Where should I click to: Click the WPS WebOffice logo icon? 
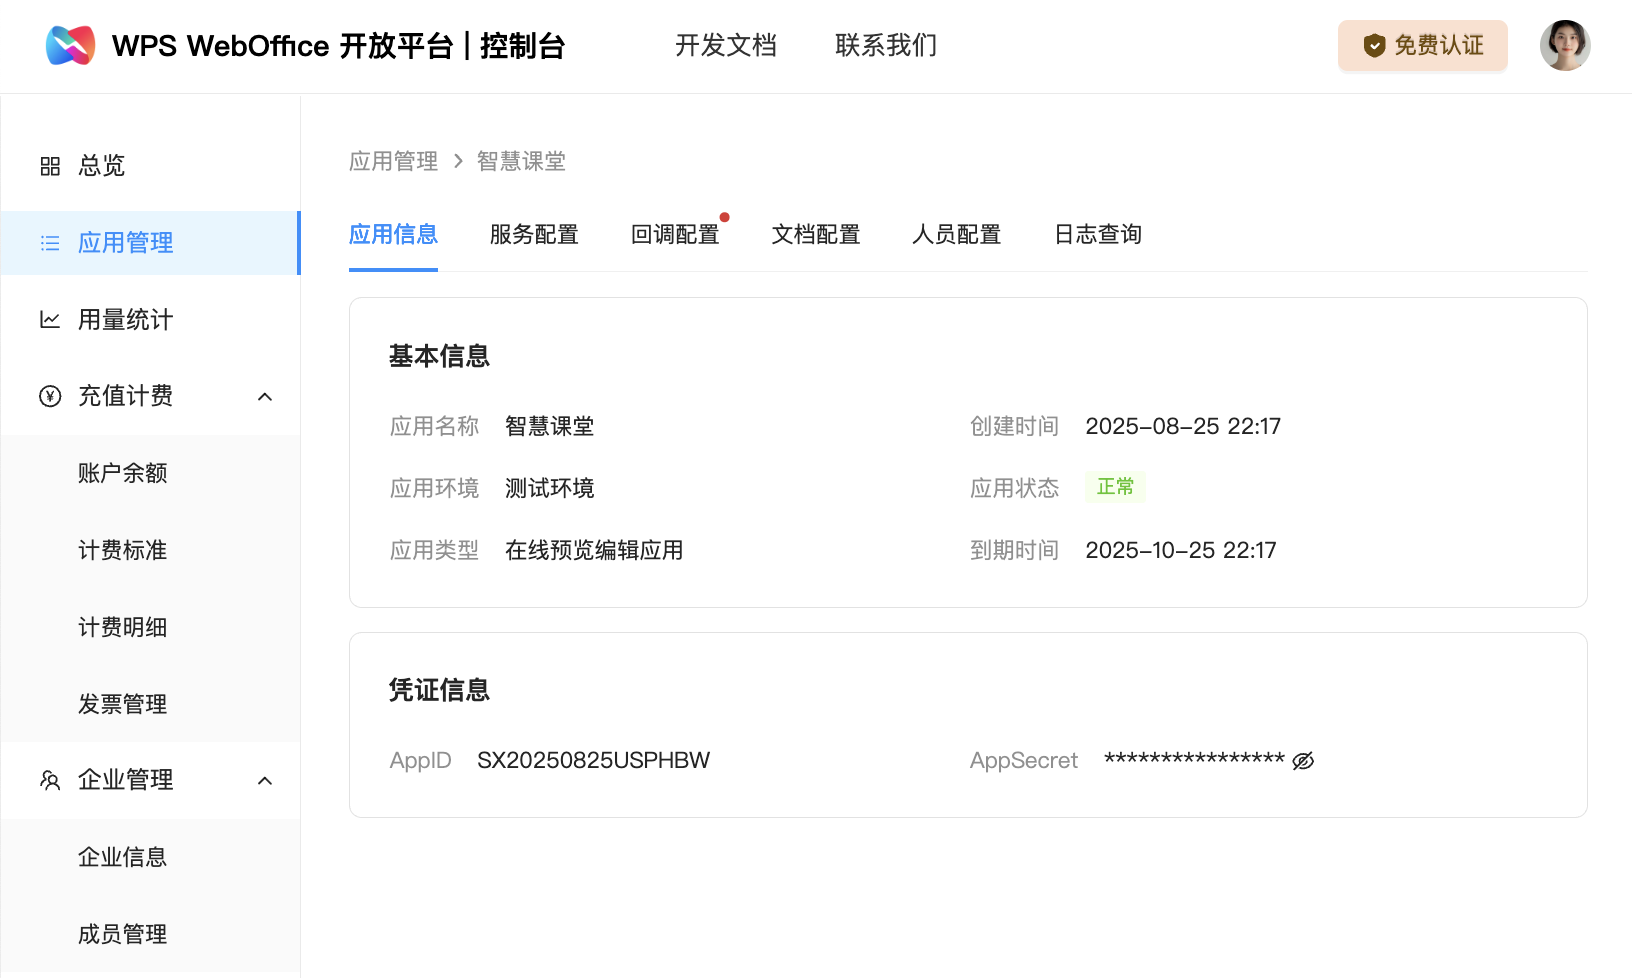(x=71, y=46)
